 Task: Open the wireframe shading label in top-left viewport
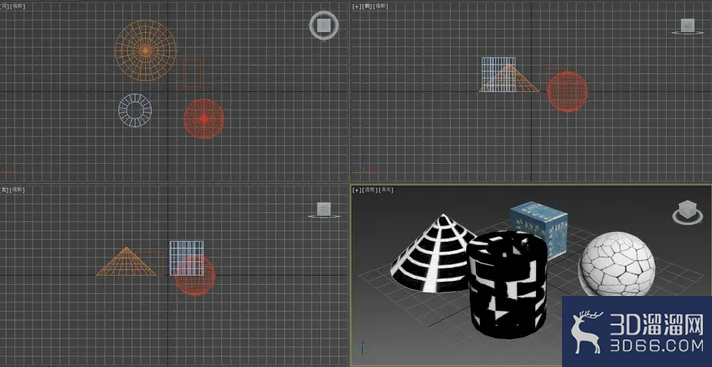18,6
